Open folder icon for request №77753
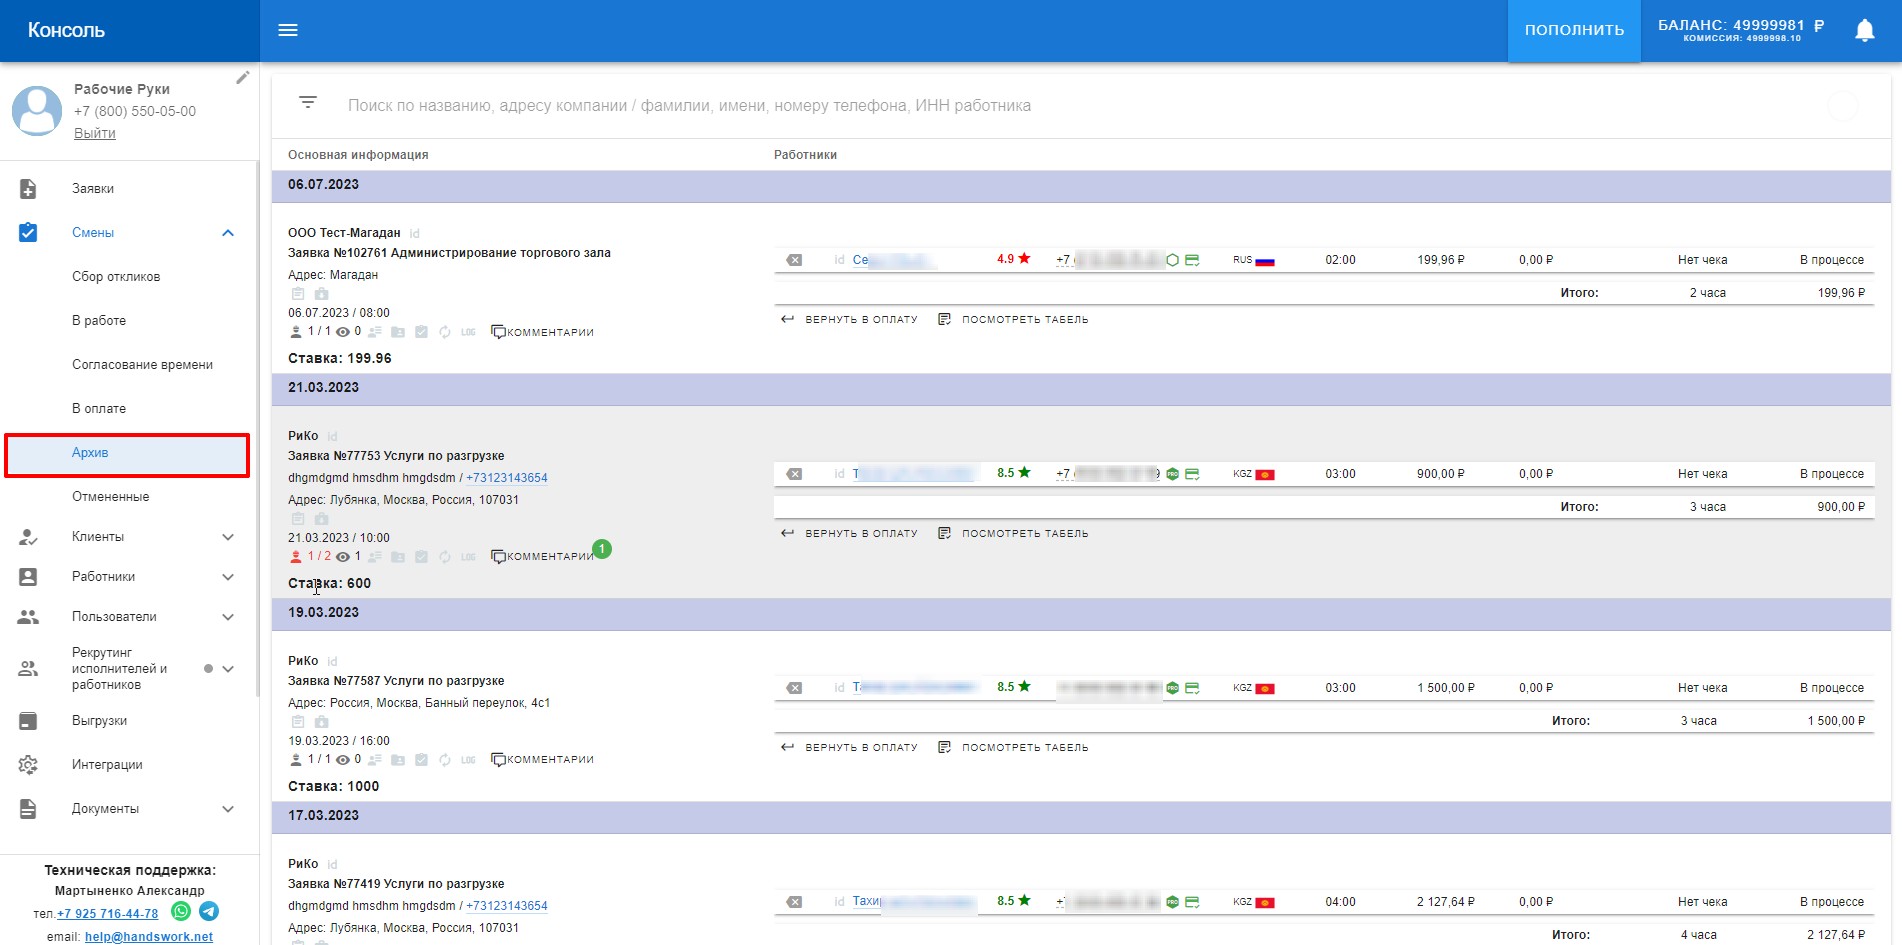1902x945 pixels. 397,557
